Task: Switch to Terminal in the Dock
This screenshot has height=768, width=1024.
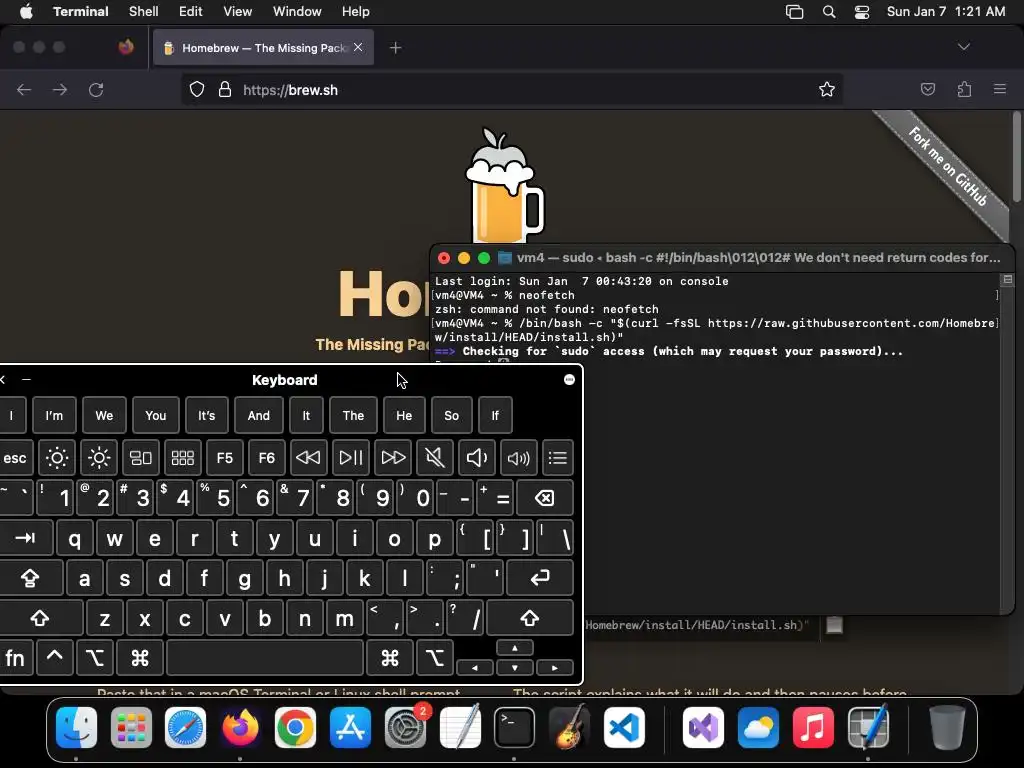Action: click(x=515, y=728)
